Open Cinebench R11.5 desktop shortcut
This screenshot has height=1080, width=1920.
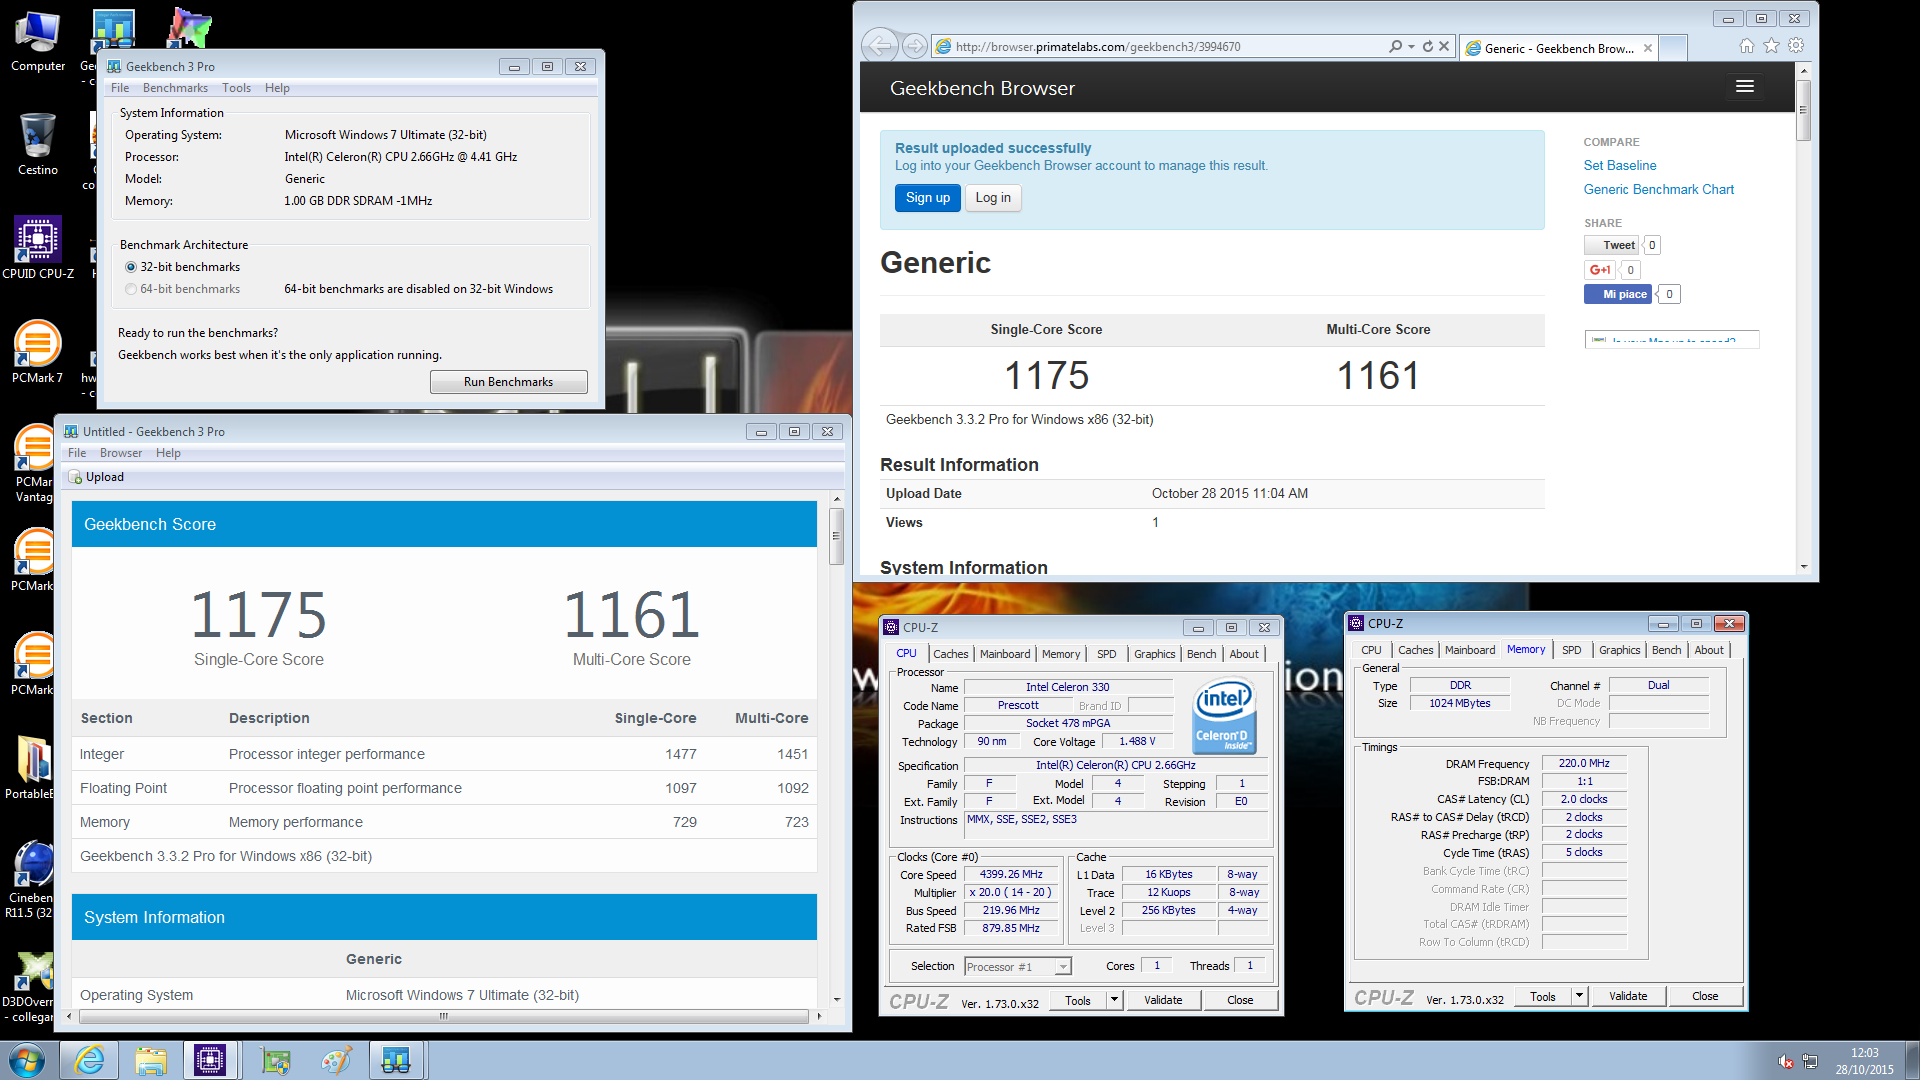[x=32, y=880]
